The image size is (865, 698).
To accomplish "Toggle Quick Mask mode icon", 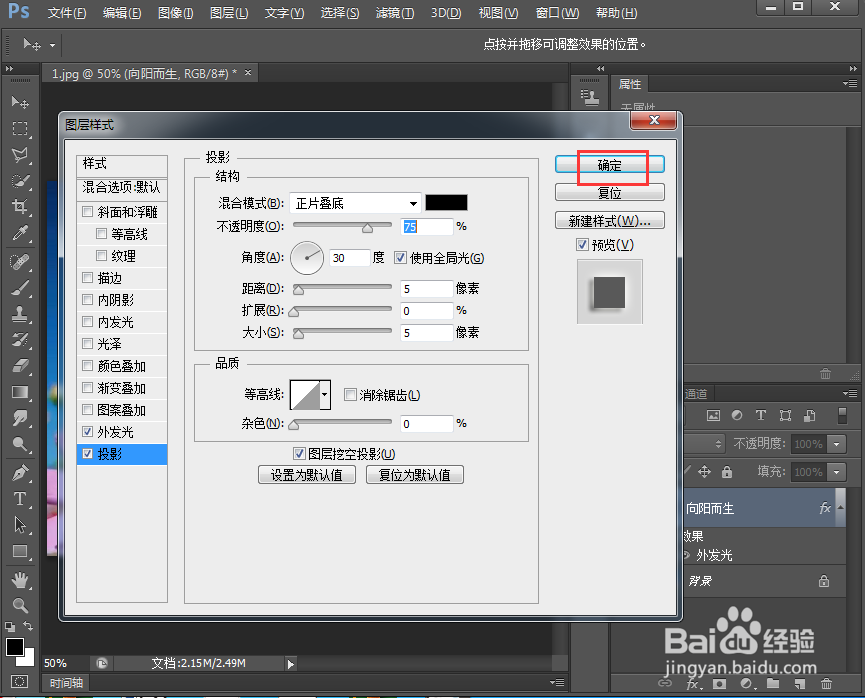I will (x=19, y=681).
